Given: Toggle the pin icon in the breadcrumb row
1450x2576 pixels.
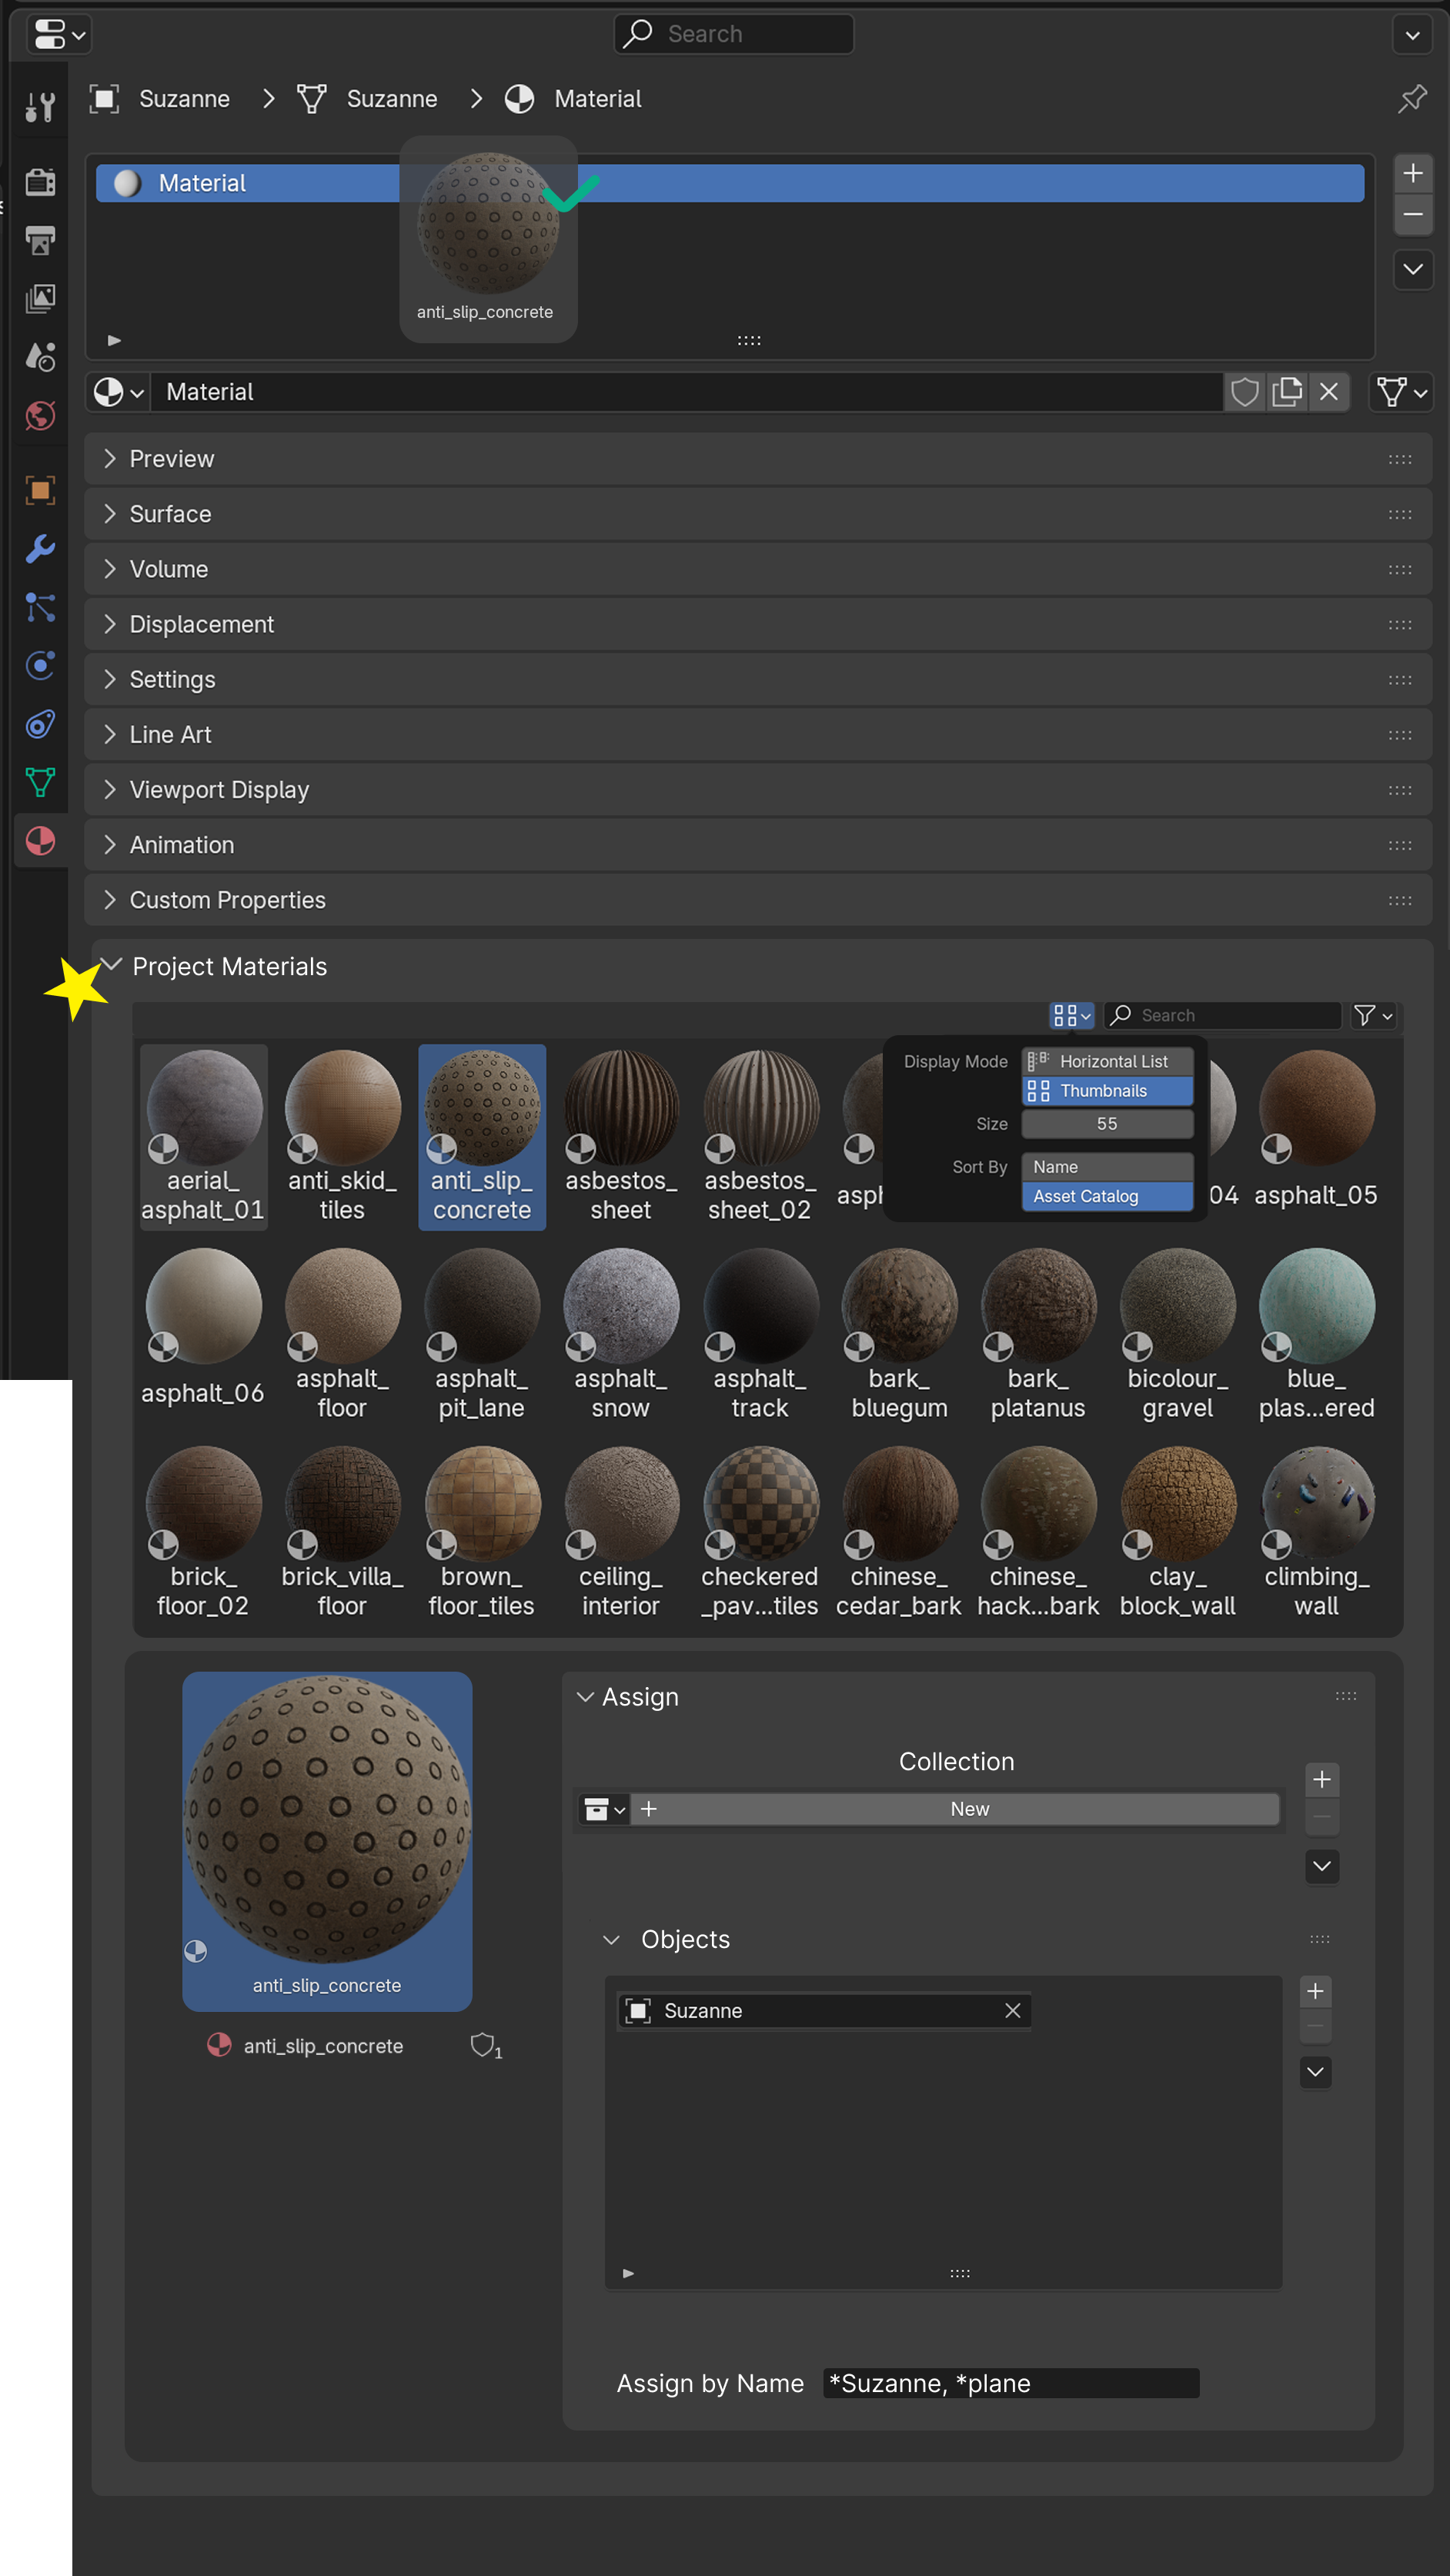Looking at the screenshot, I should (1412, 98).
